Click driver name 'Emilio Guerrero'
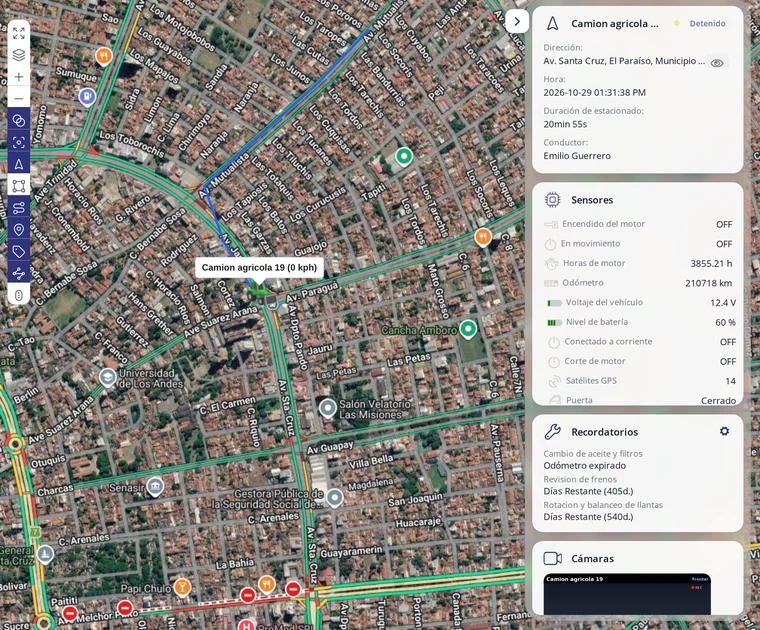Image resolution: width=760 pixels, height=630 pixels. (x=577, y=156)
